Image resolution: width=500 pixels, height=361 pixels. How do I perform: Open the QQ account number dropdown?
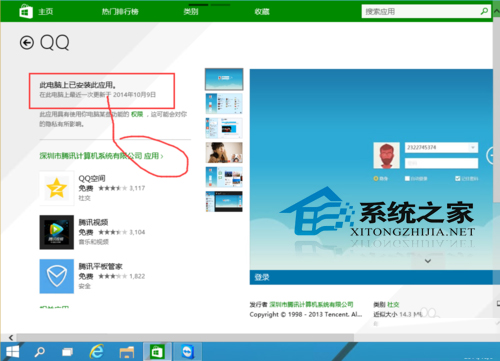pyautogui.click(x=473, y=147)
